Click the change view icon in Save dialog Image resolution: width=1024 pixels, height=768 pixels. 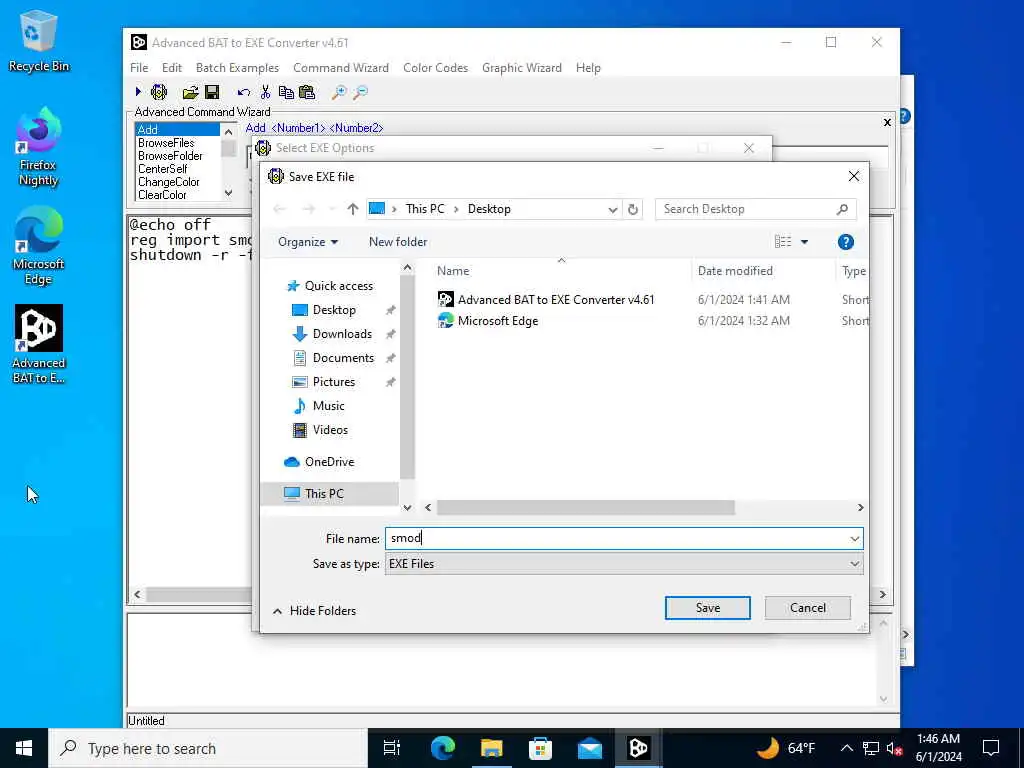pos(782,242)
